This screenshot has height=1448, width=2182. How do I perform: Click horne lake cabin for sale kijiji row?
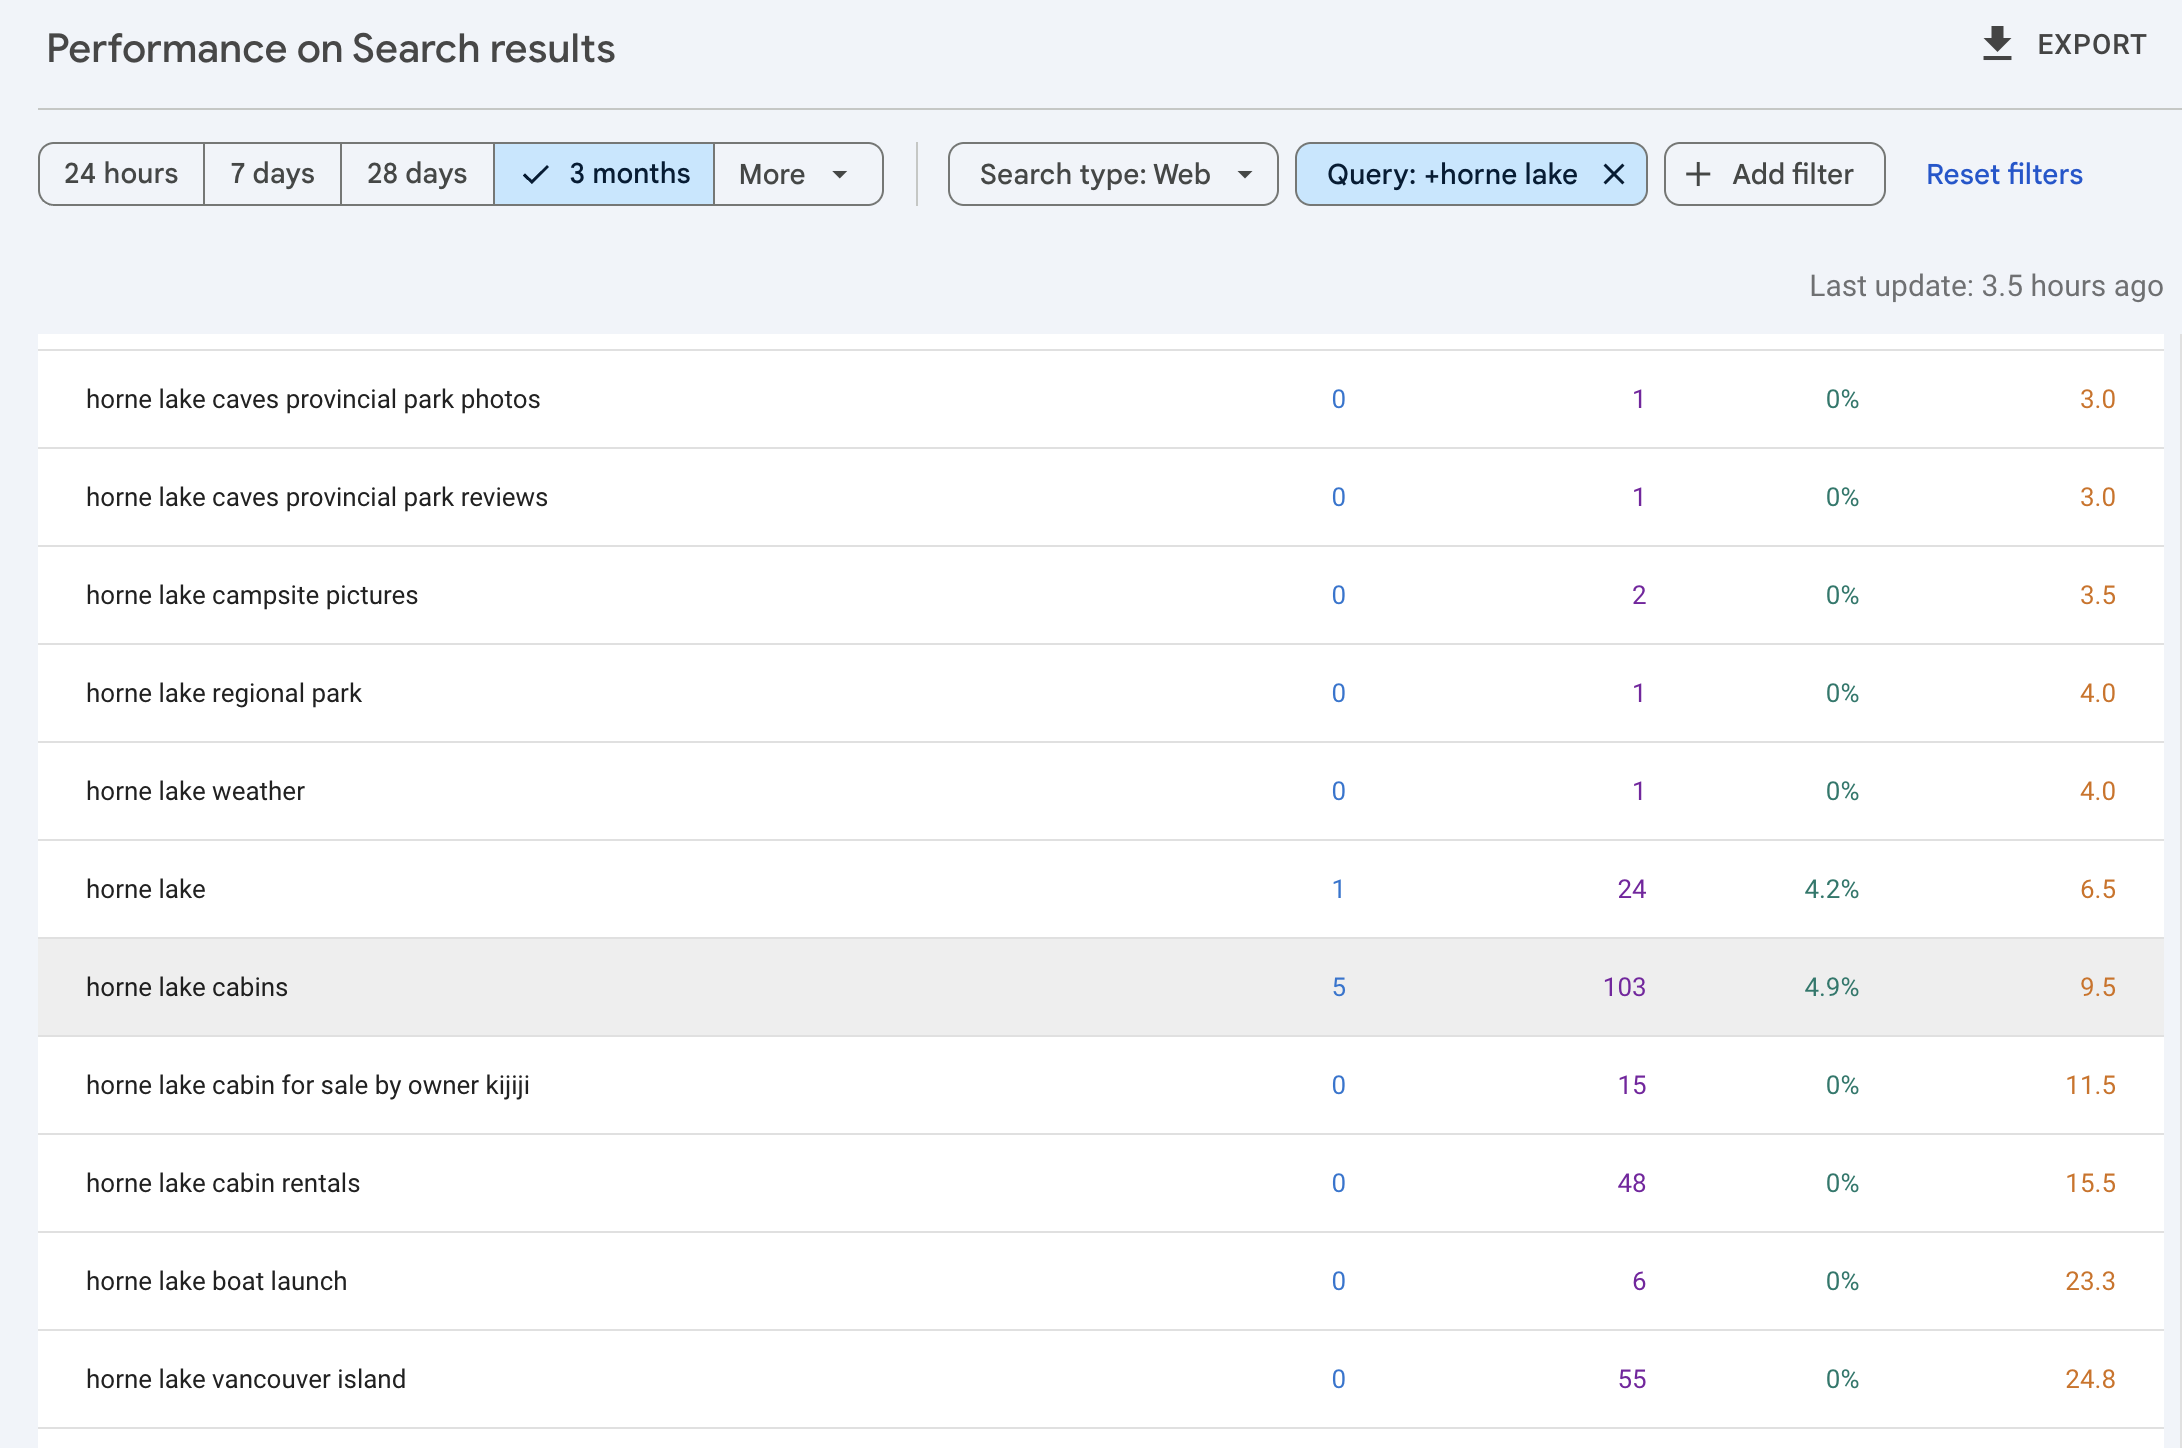click(308, 1085)
